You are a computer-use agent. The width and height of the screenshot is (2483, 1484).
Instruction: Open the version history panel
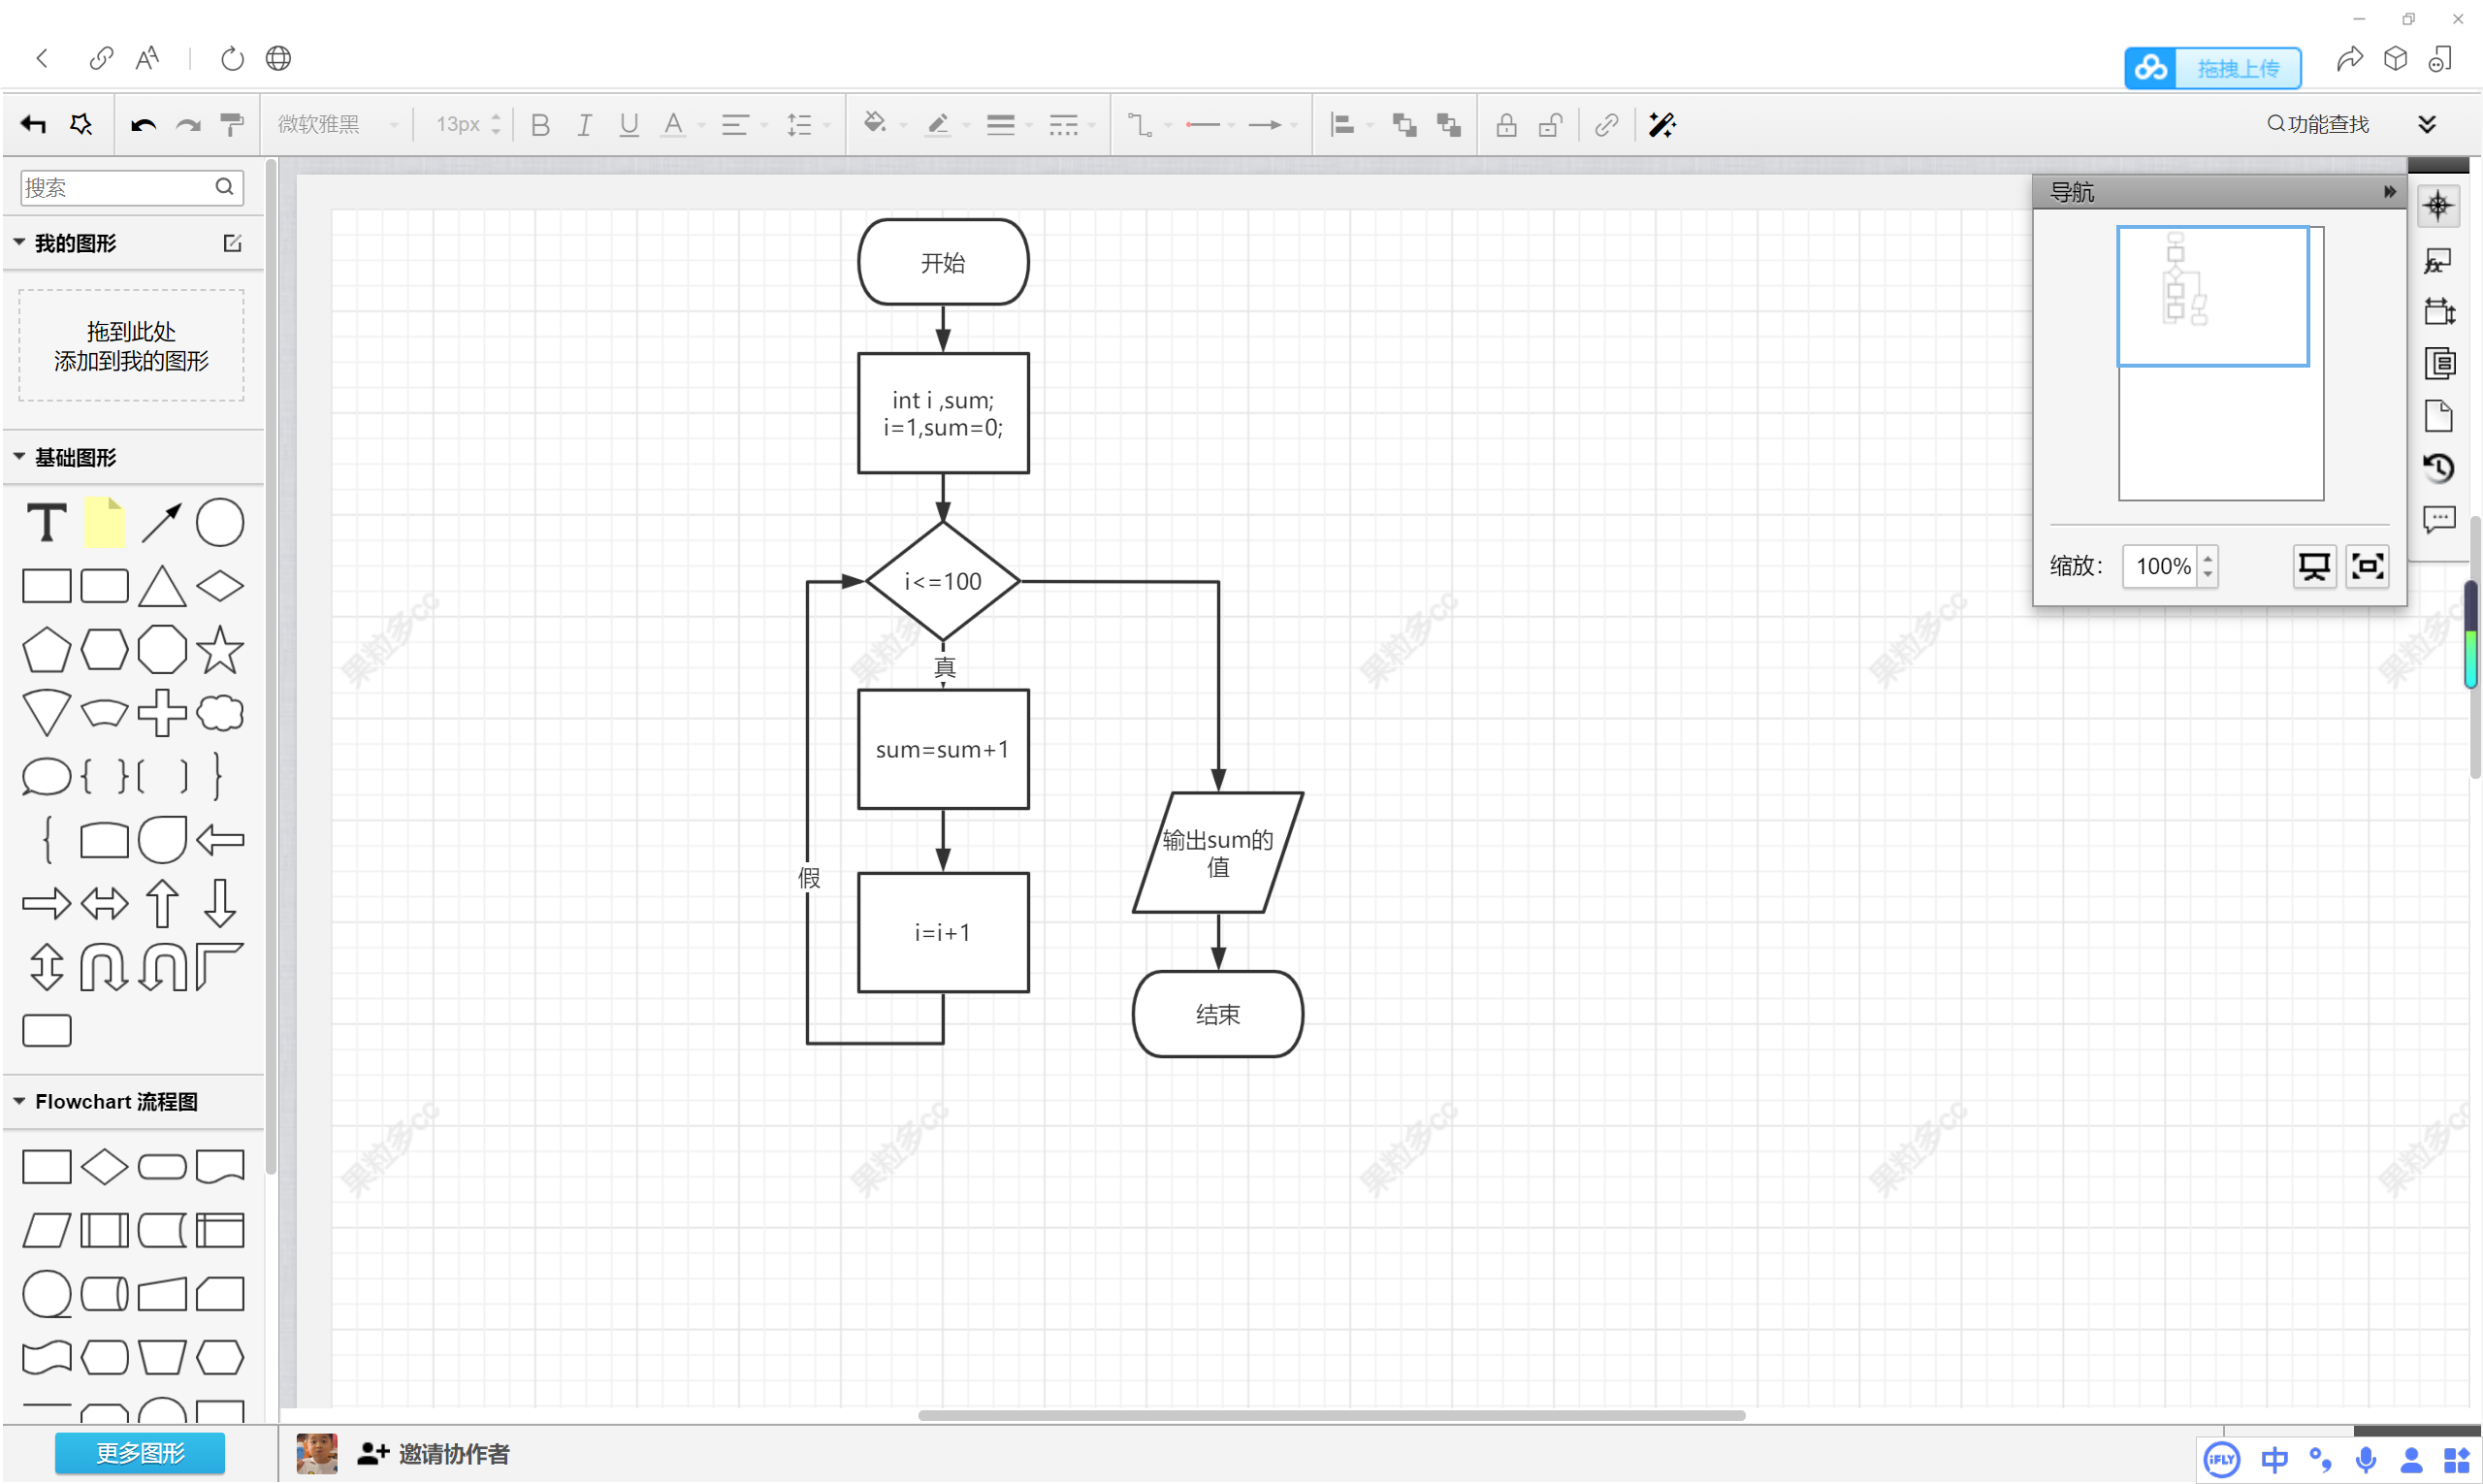tap(2440, 466)
